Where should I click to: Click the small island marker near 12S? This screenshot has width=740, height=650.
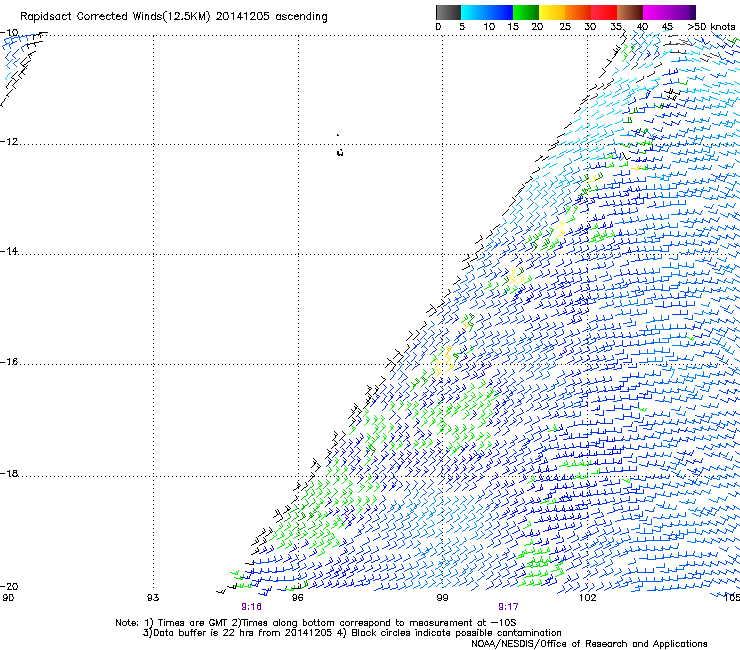pos(340,152)
